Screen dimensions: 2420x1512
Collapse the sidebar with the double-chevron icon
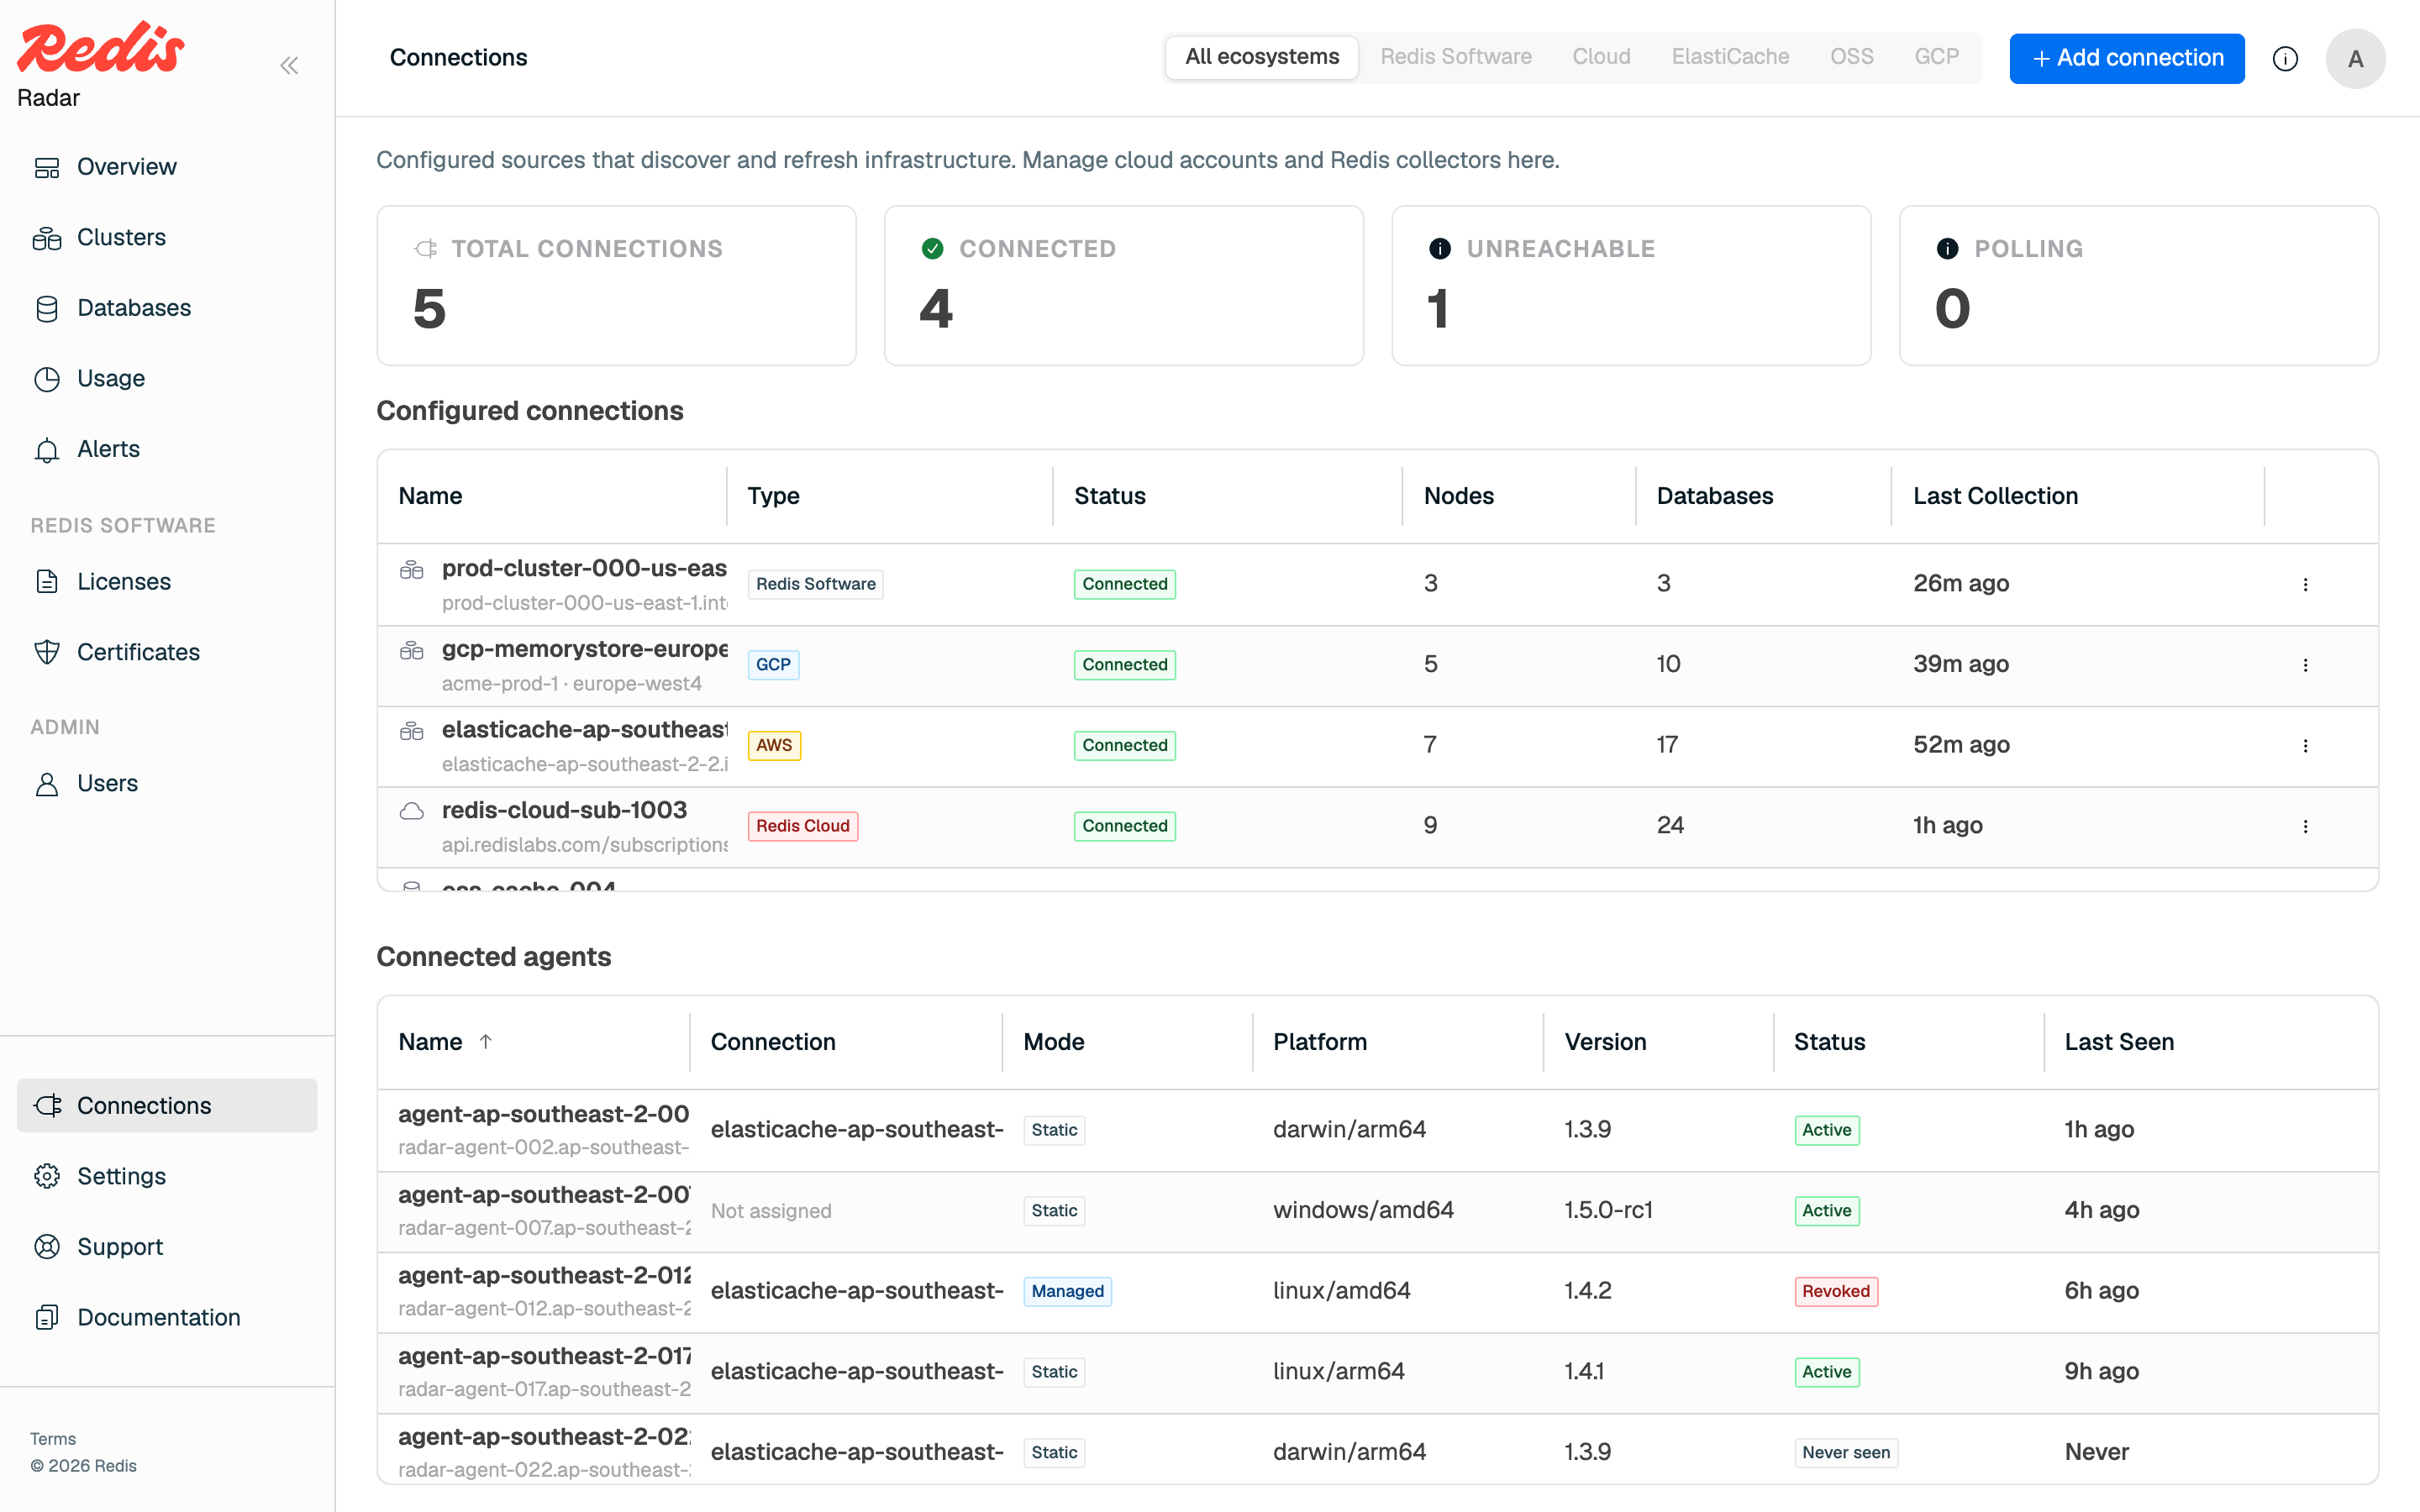click(289, 66)
